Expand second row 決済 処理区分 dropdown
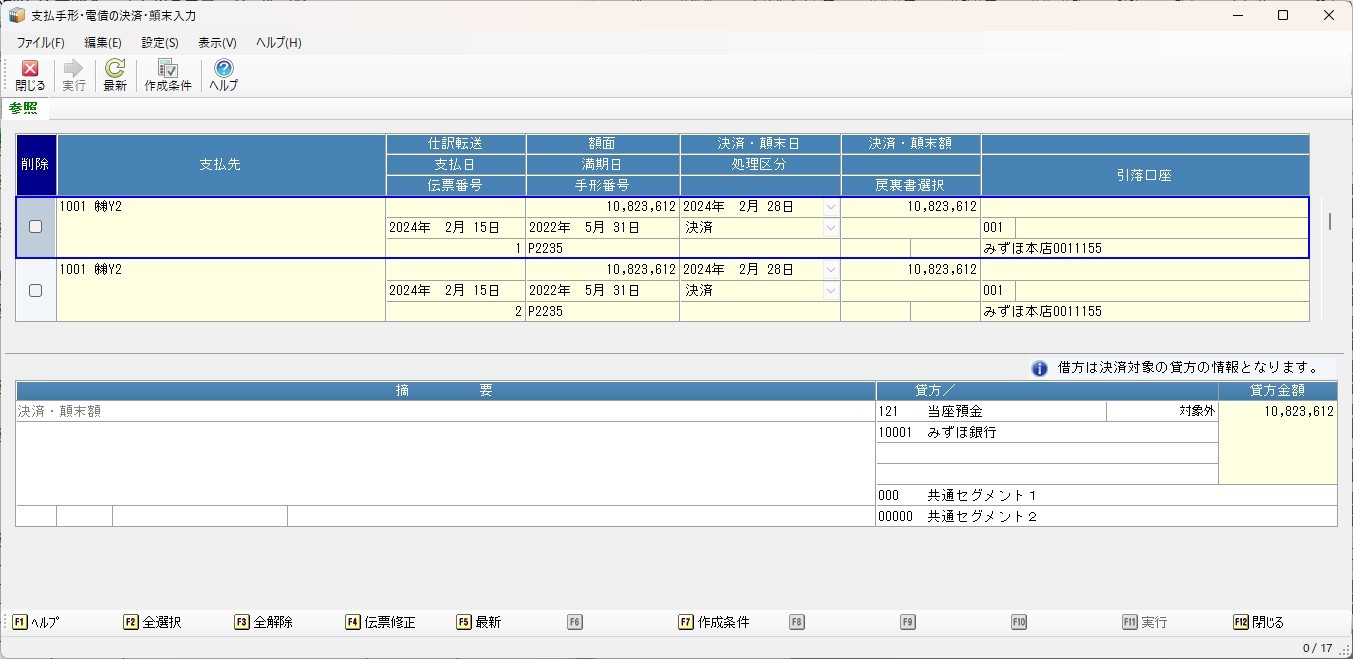Viewport: 1353px width, 659px height. pos(830,291)
